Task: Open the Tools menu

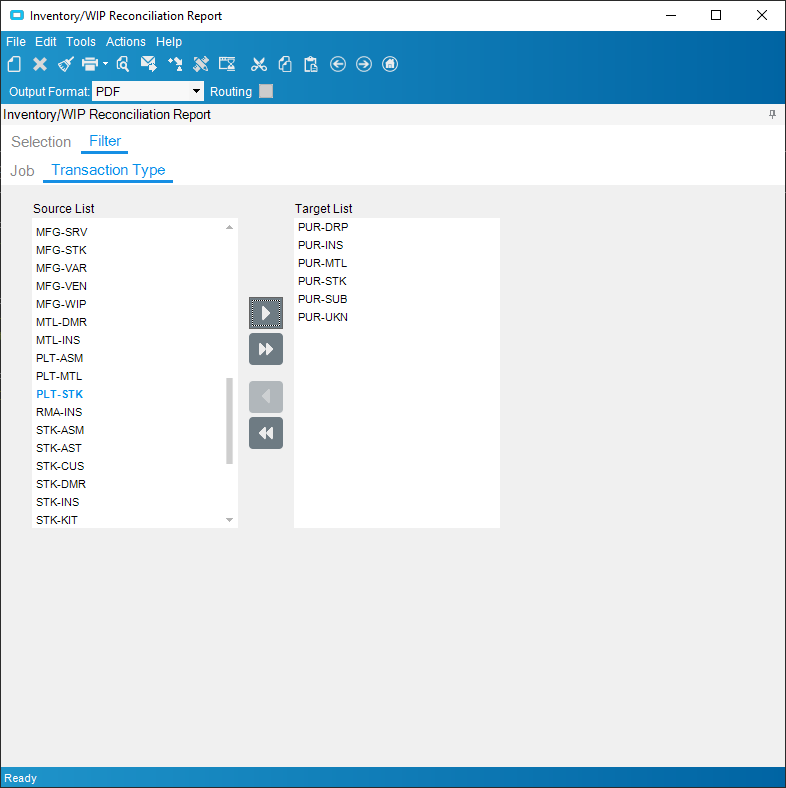Action: 81,42
